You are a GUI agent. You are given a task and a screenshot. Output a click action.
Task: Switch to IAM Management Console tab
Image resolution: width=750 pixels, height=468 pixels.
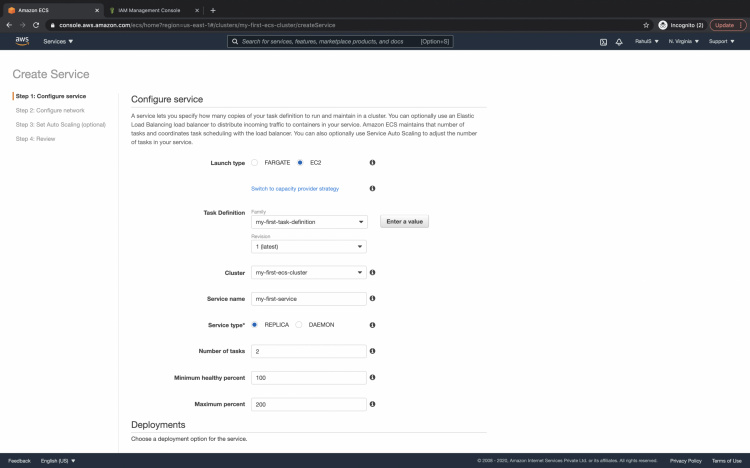tap(152, 10)
